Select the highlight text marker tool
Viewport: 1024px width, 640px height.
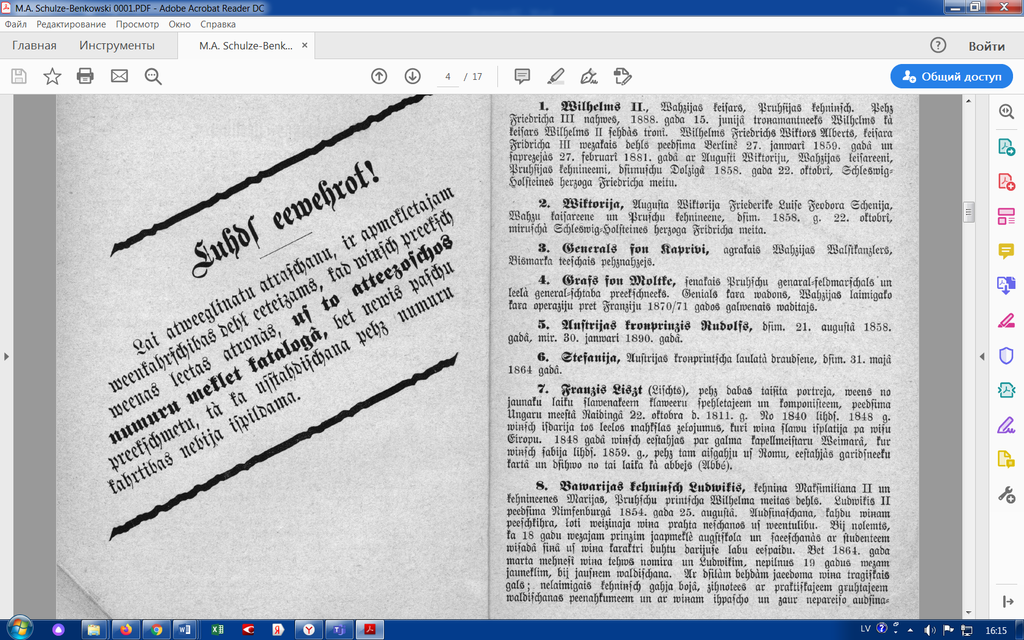pyautogui.click(x=555, y=76)
